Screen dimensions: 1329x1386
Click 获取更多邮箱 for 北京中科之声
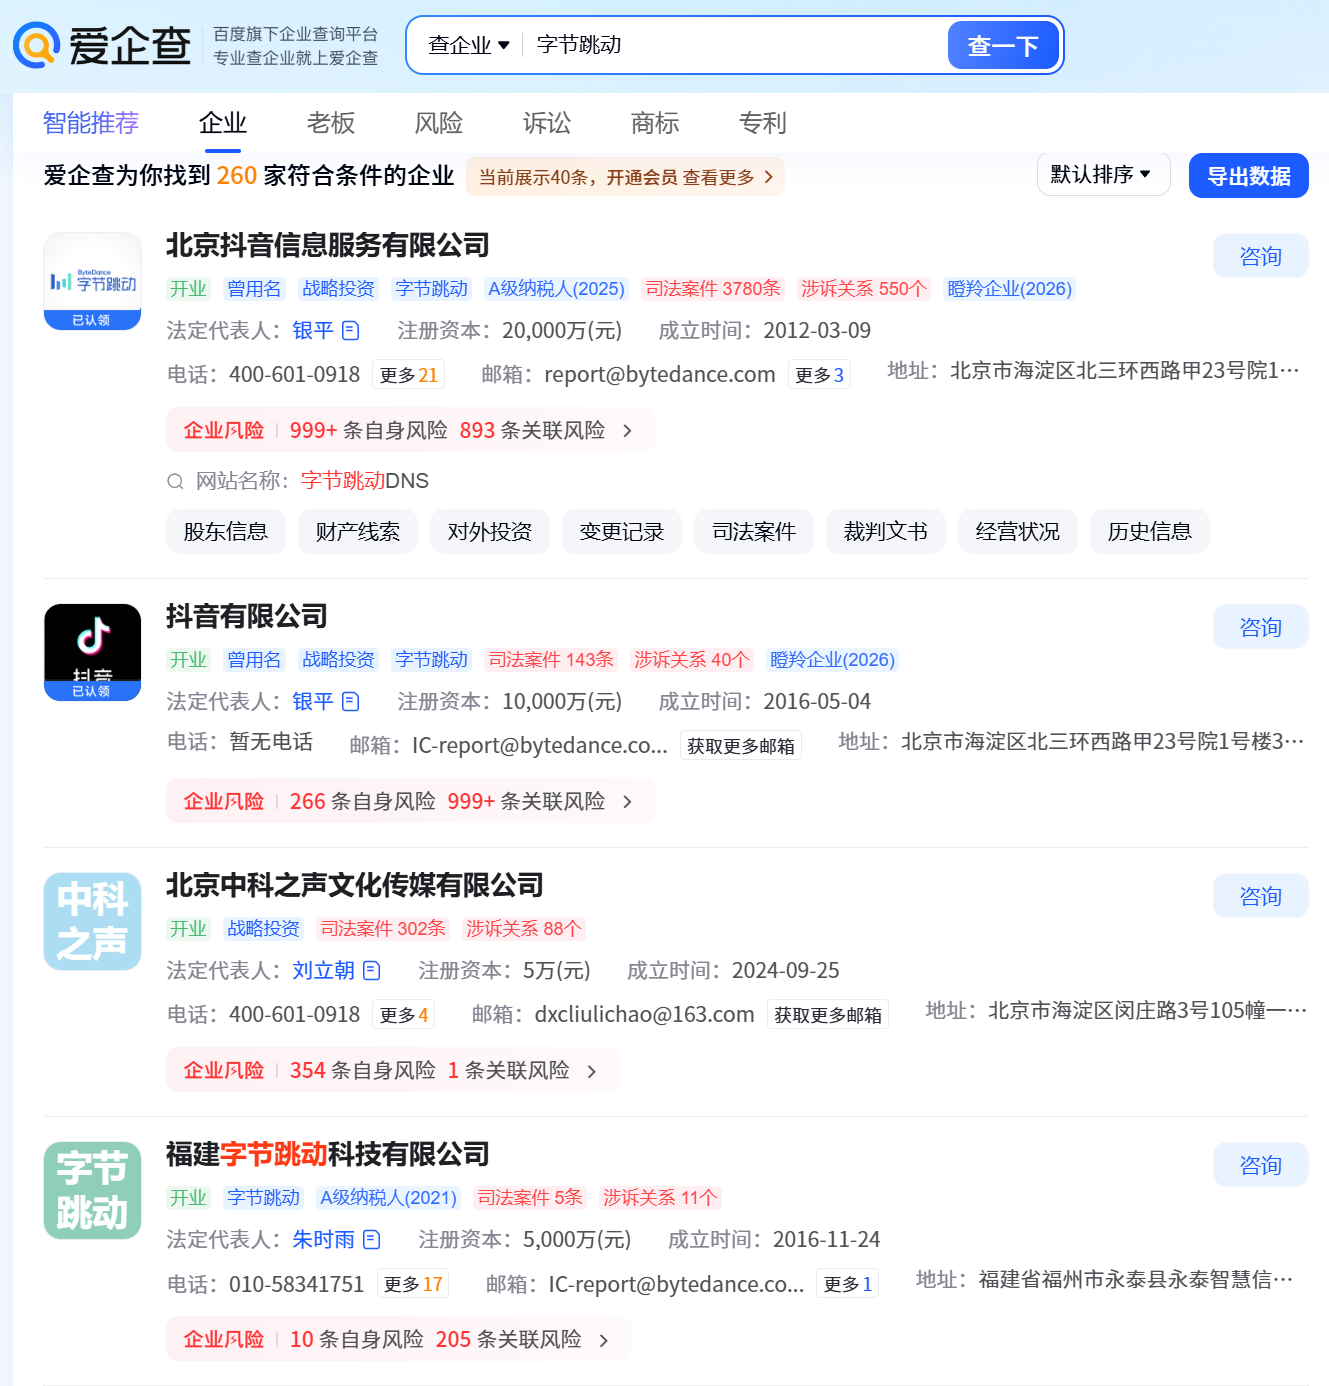(828, 1015)
